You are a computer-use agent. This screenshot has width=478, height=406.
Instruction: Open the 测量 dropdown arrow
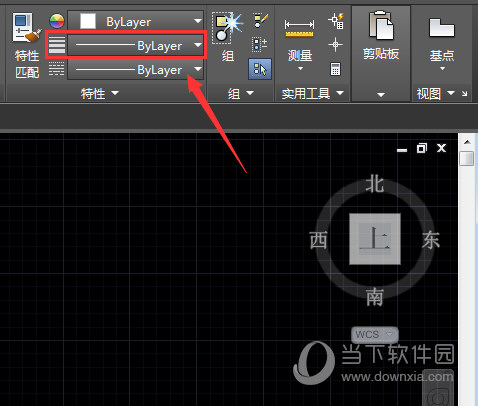(x=300, y=69)
